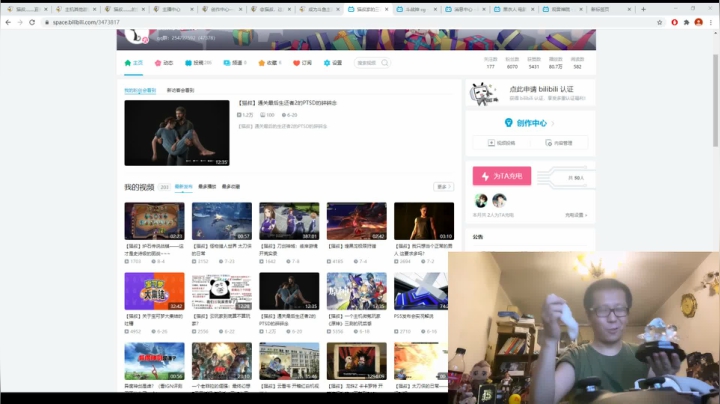This screenshot has width=720, height=404.
Task: Open the PS5 发布会 video thumbnail
Action: pos(421,291)
